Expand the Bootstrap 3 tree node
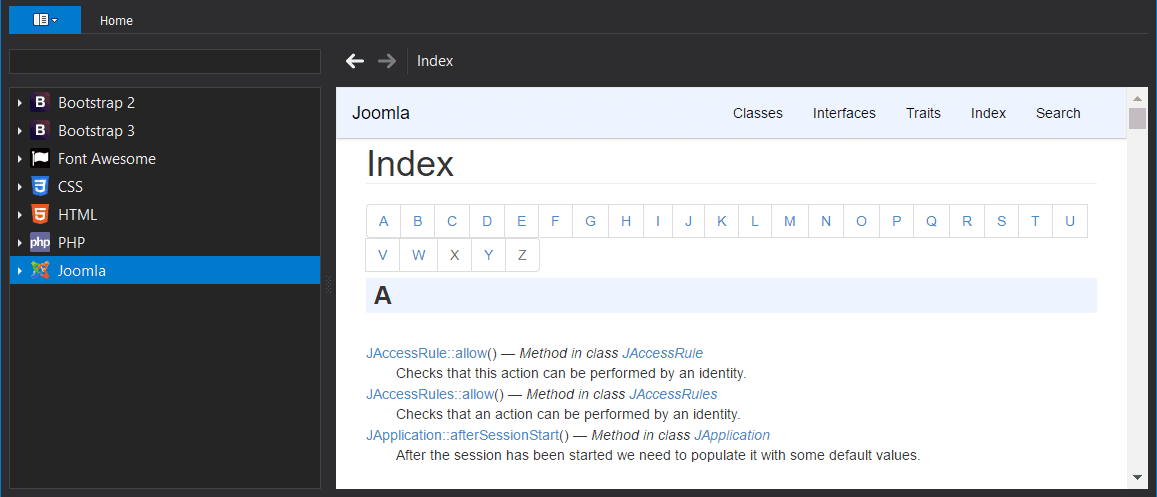The image size is (1157, 497). pos(19,131)
